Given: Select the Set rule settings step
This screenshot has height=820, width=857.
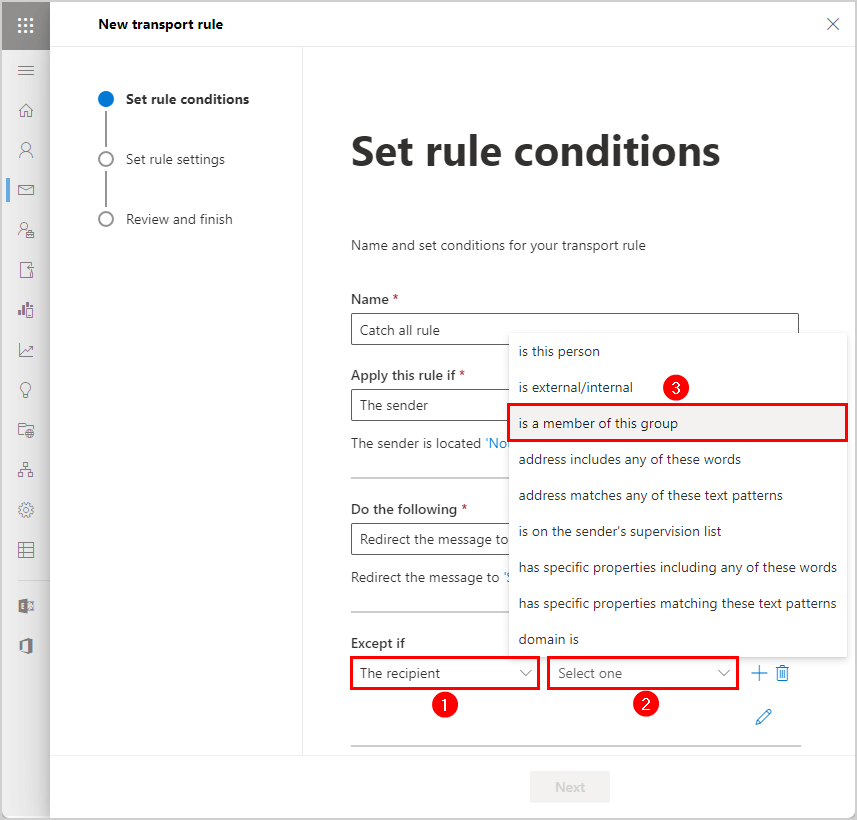Looking at the screenshot, I should (x=175, y=159).
